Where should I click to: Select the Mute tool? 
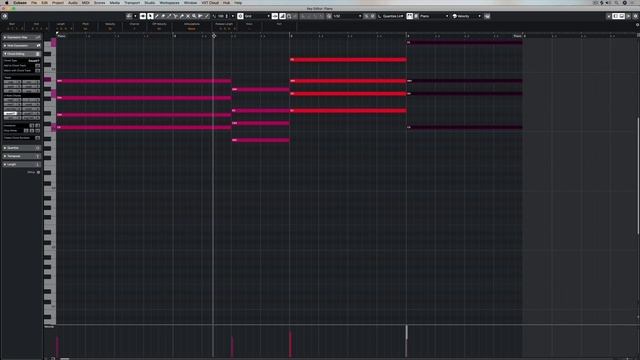click(188, 16)
